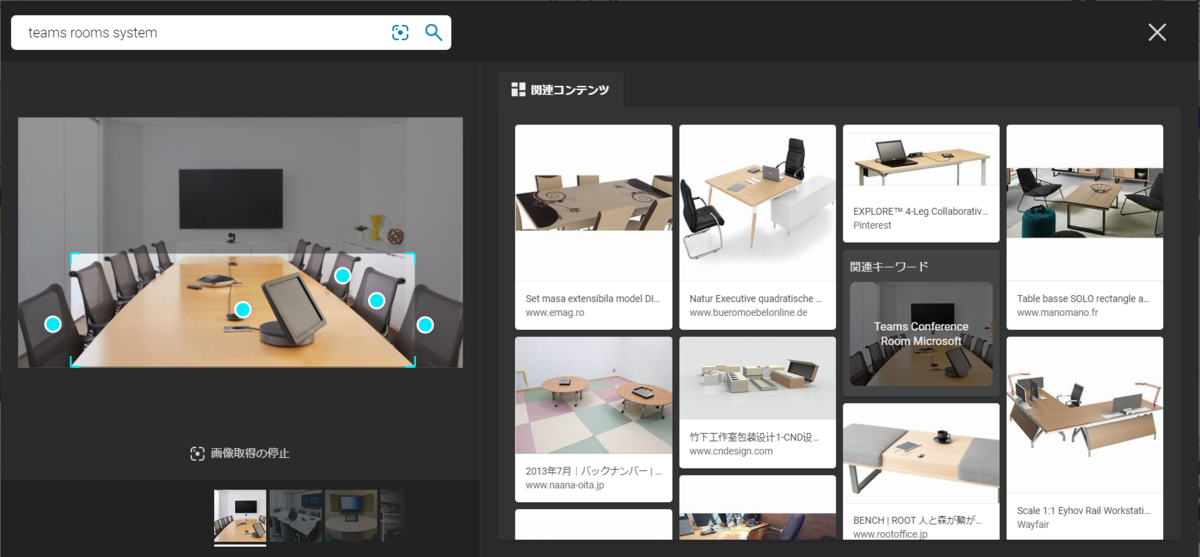Viewport: 1200px width, 557px height.
Task: Select first conference room thumbnail in filmstrip
Action: (240, 515)
